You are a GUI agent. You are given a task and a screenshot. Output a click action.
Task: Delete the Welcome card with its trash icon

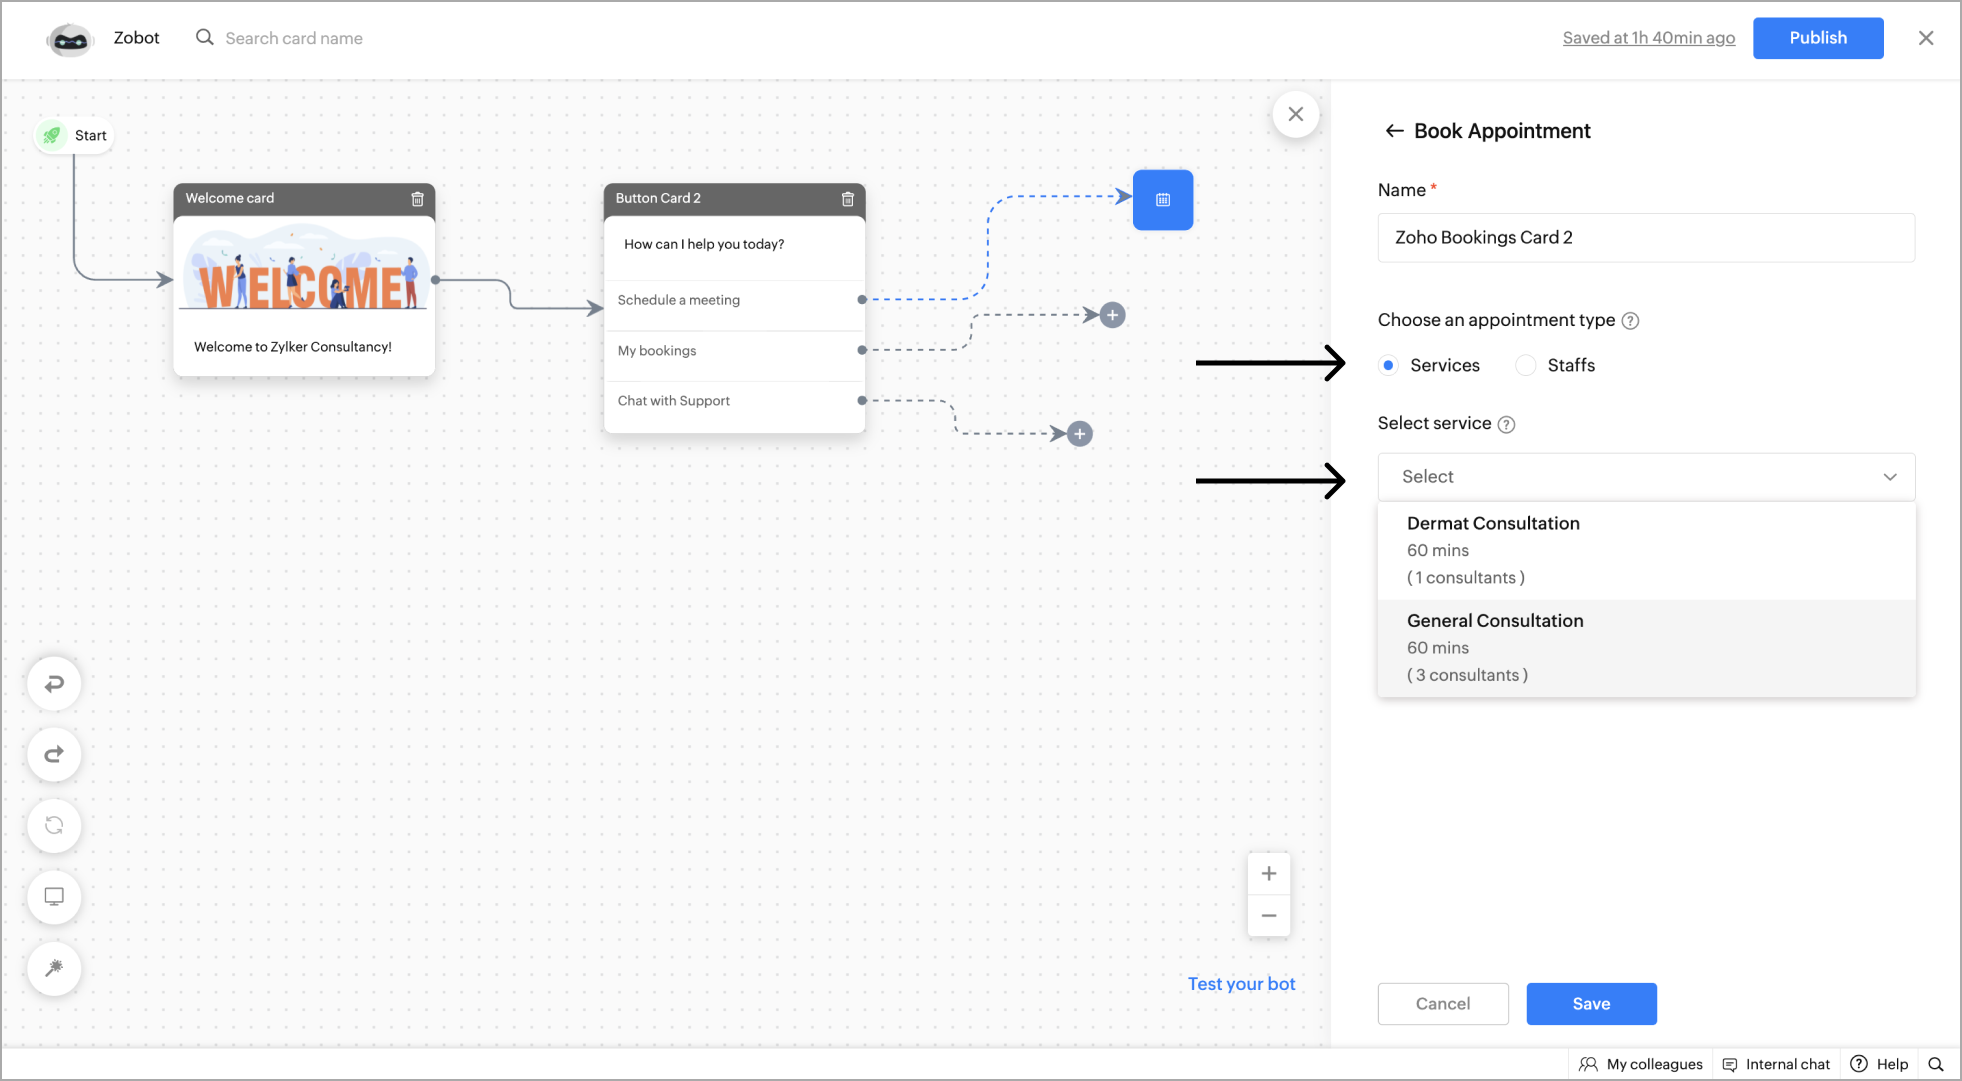coord(417,199)
